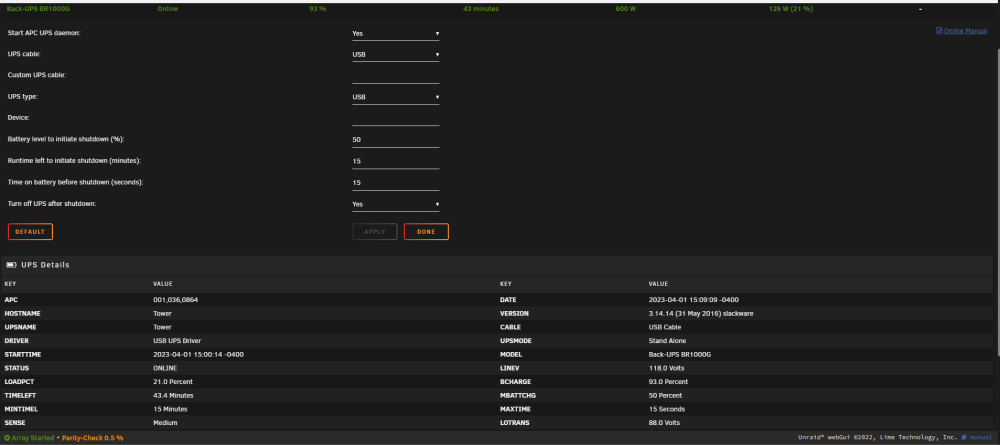1000x445 pixels.
Task: Open the UPS type dropdown
Action: point(395,97)
